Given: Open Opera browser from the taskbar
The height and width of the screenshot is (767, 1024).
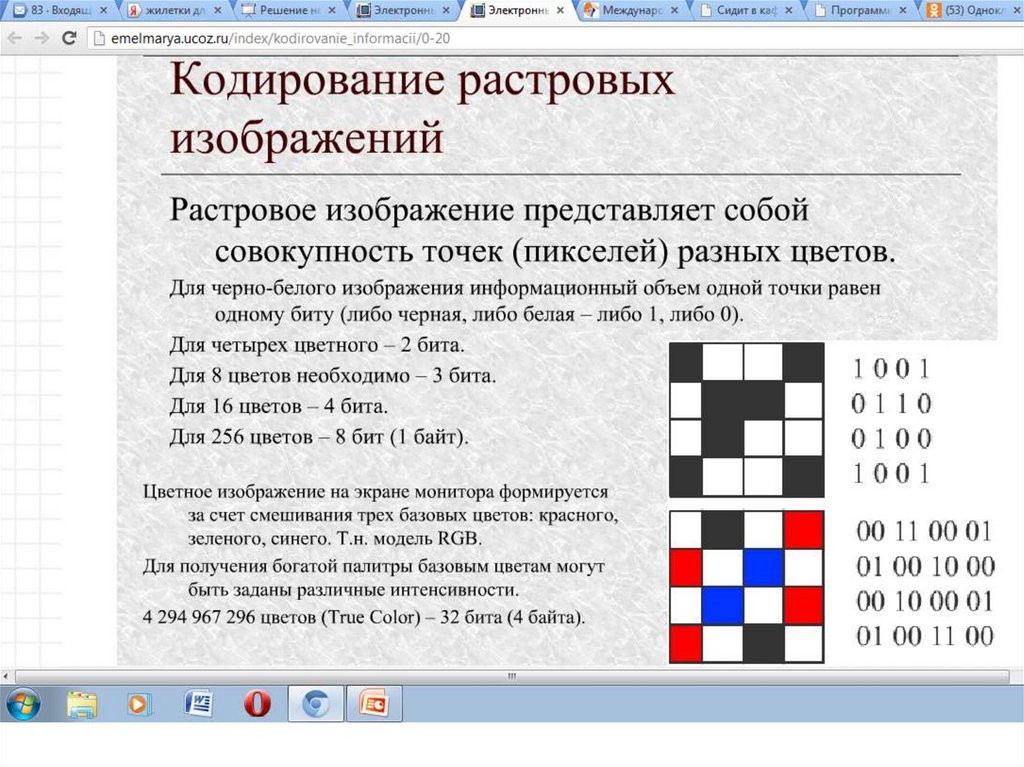Looking at the screenshot, I should (x=257, y=704).
